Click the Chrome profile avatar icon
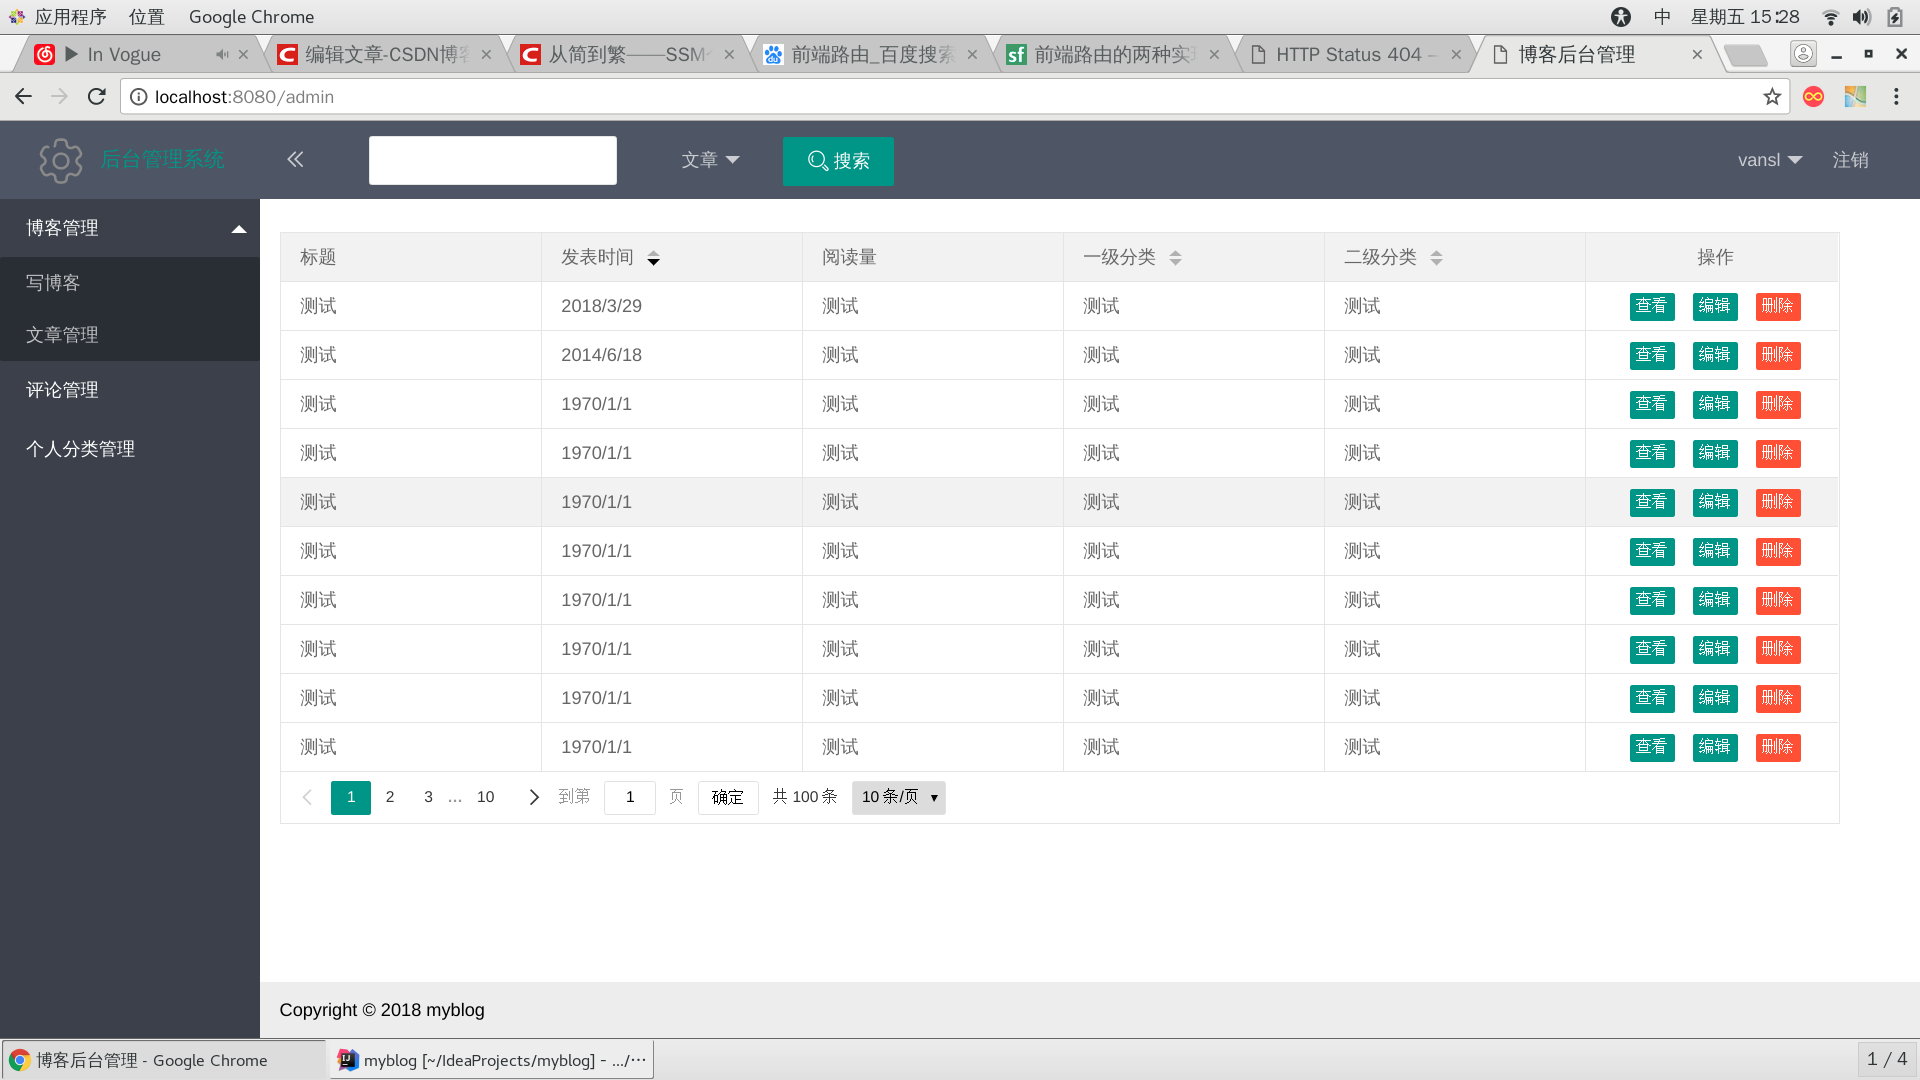Viewport: 1920px width, 1080px height. coord(1803,53)
